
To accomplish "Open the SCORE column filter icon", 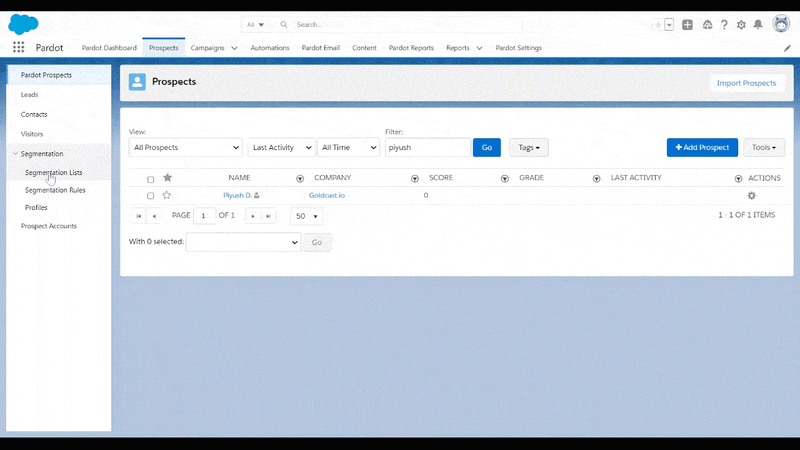I will pyautogui.click(x=505, y=179).
